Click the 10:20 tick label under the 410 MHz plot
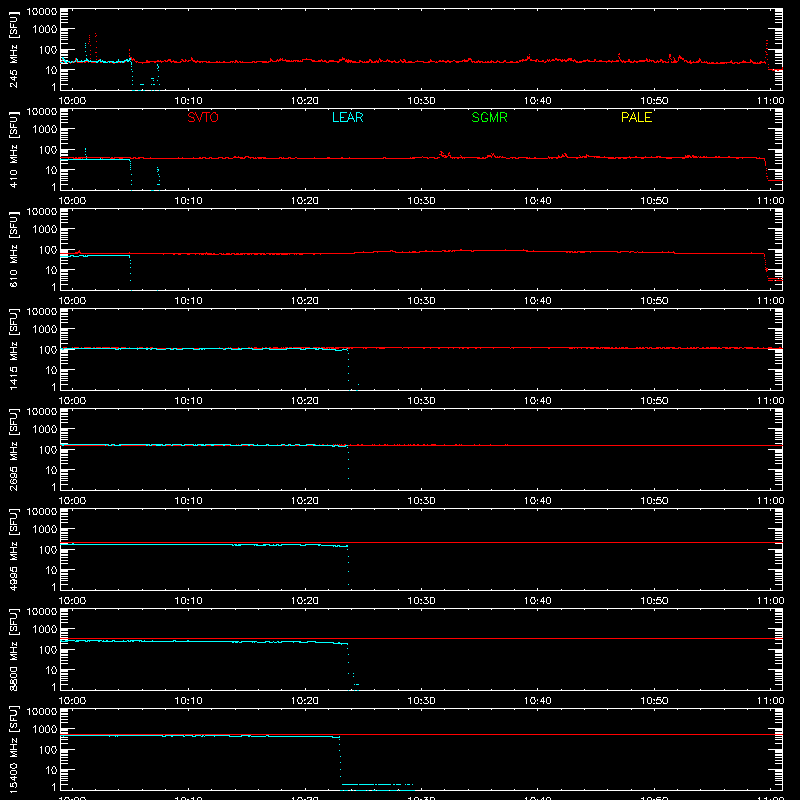Screen dimensions: 800x800 (305, 201)
